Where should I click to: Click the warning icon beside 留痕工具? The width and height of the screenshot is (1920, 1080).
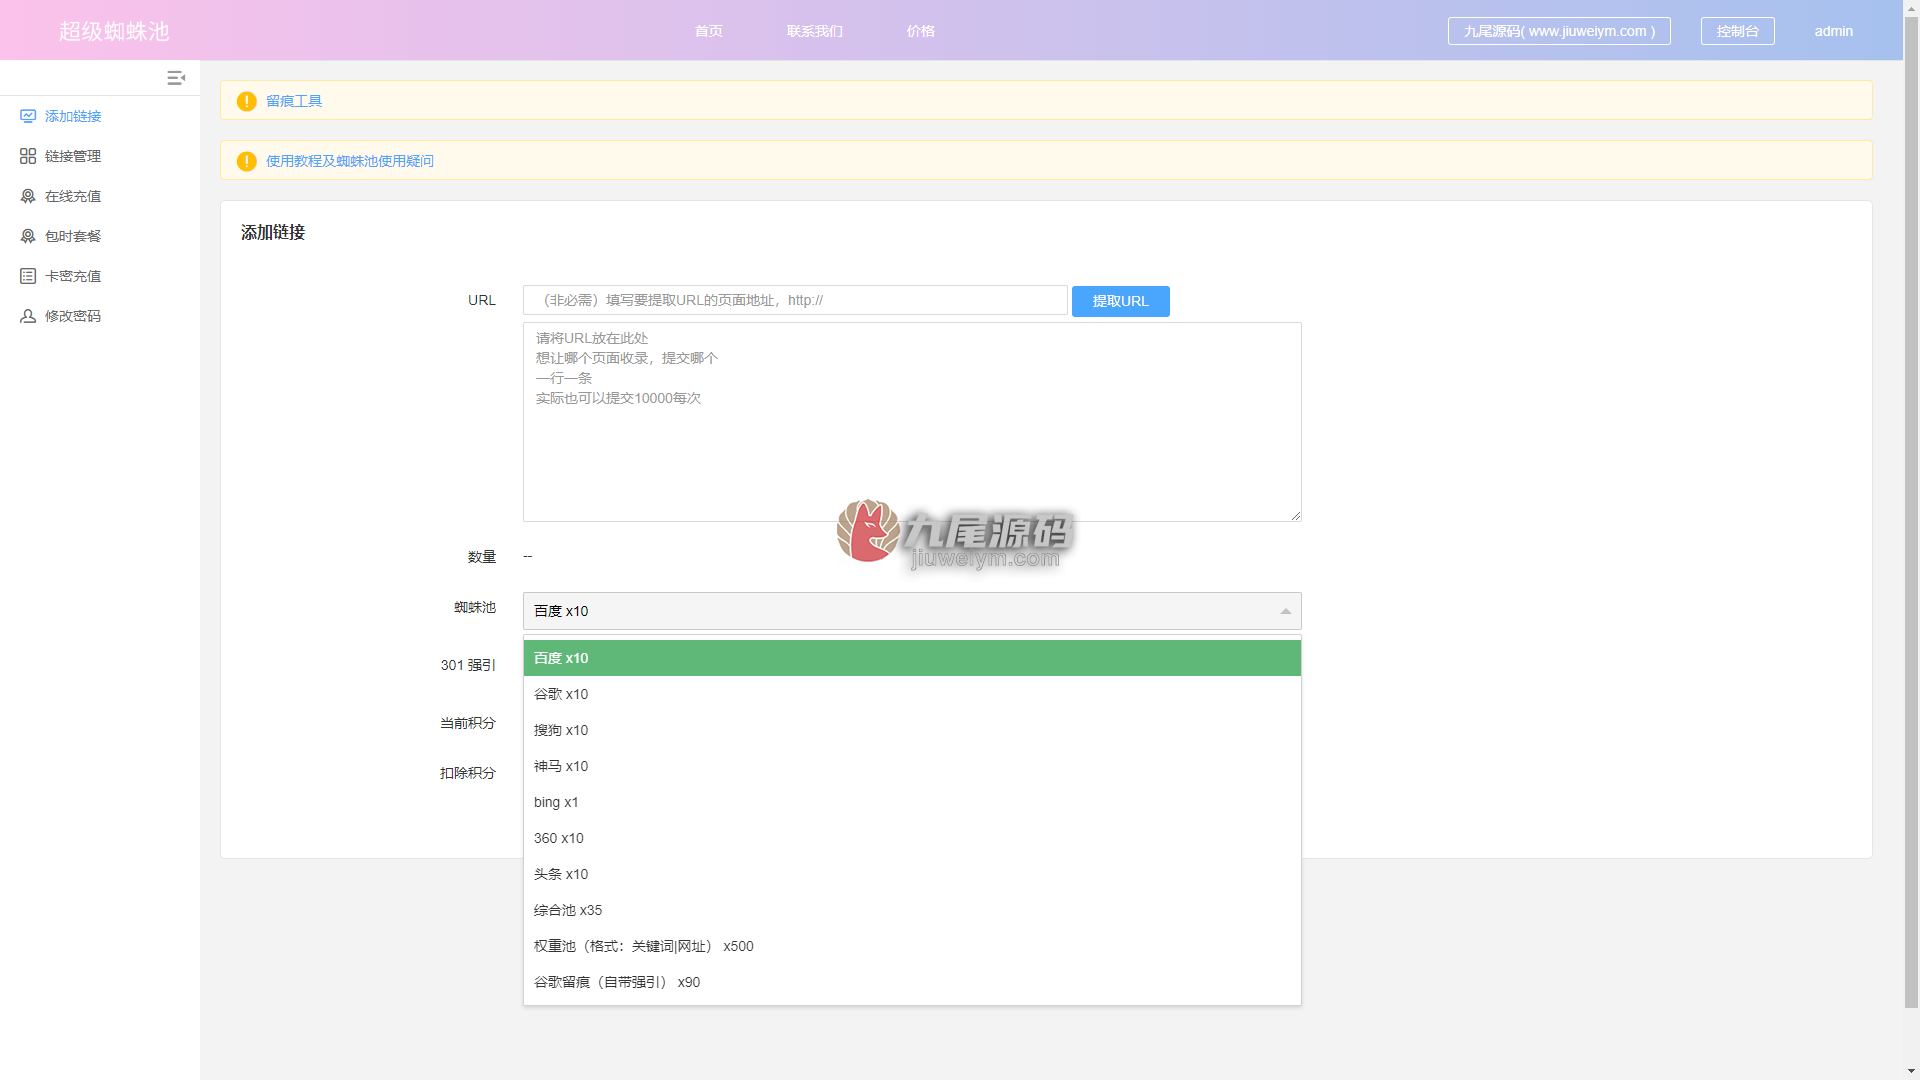[x=247, y=101]
